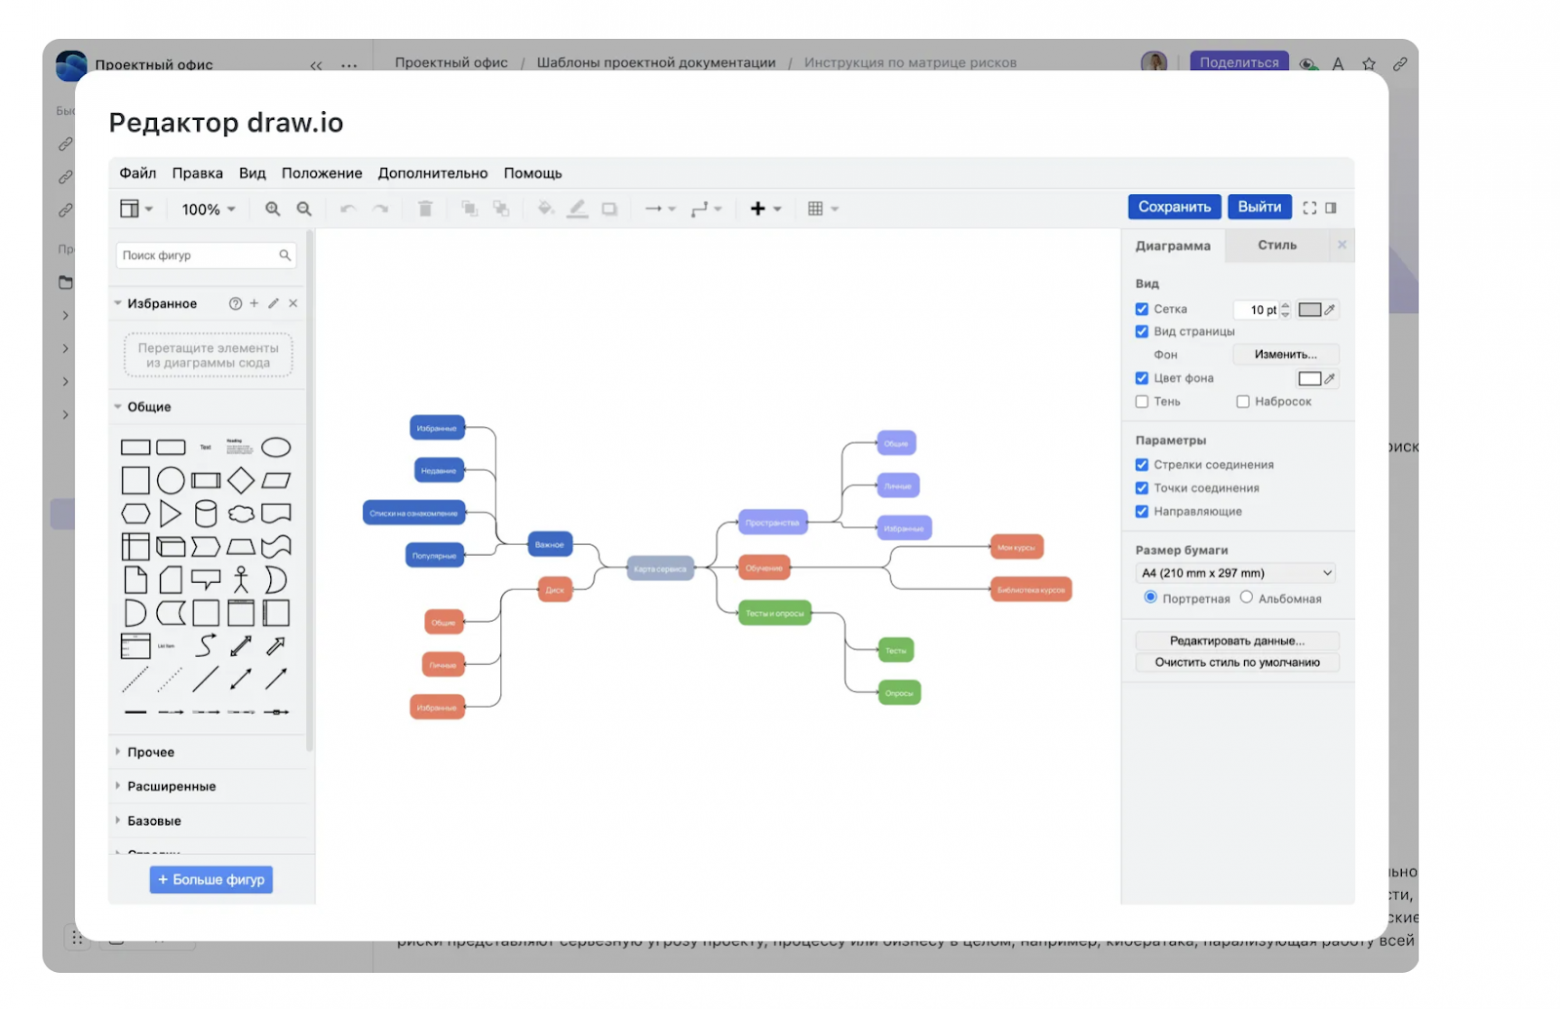Select the Zoom In magnifier icon
Screen dimensions: 1560x1009
pos(272,209)
